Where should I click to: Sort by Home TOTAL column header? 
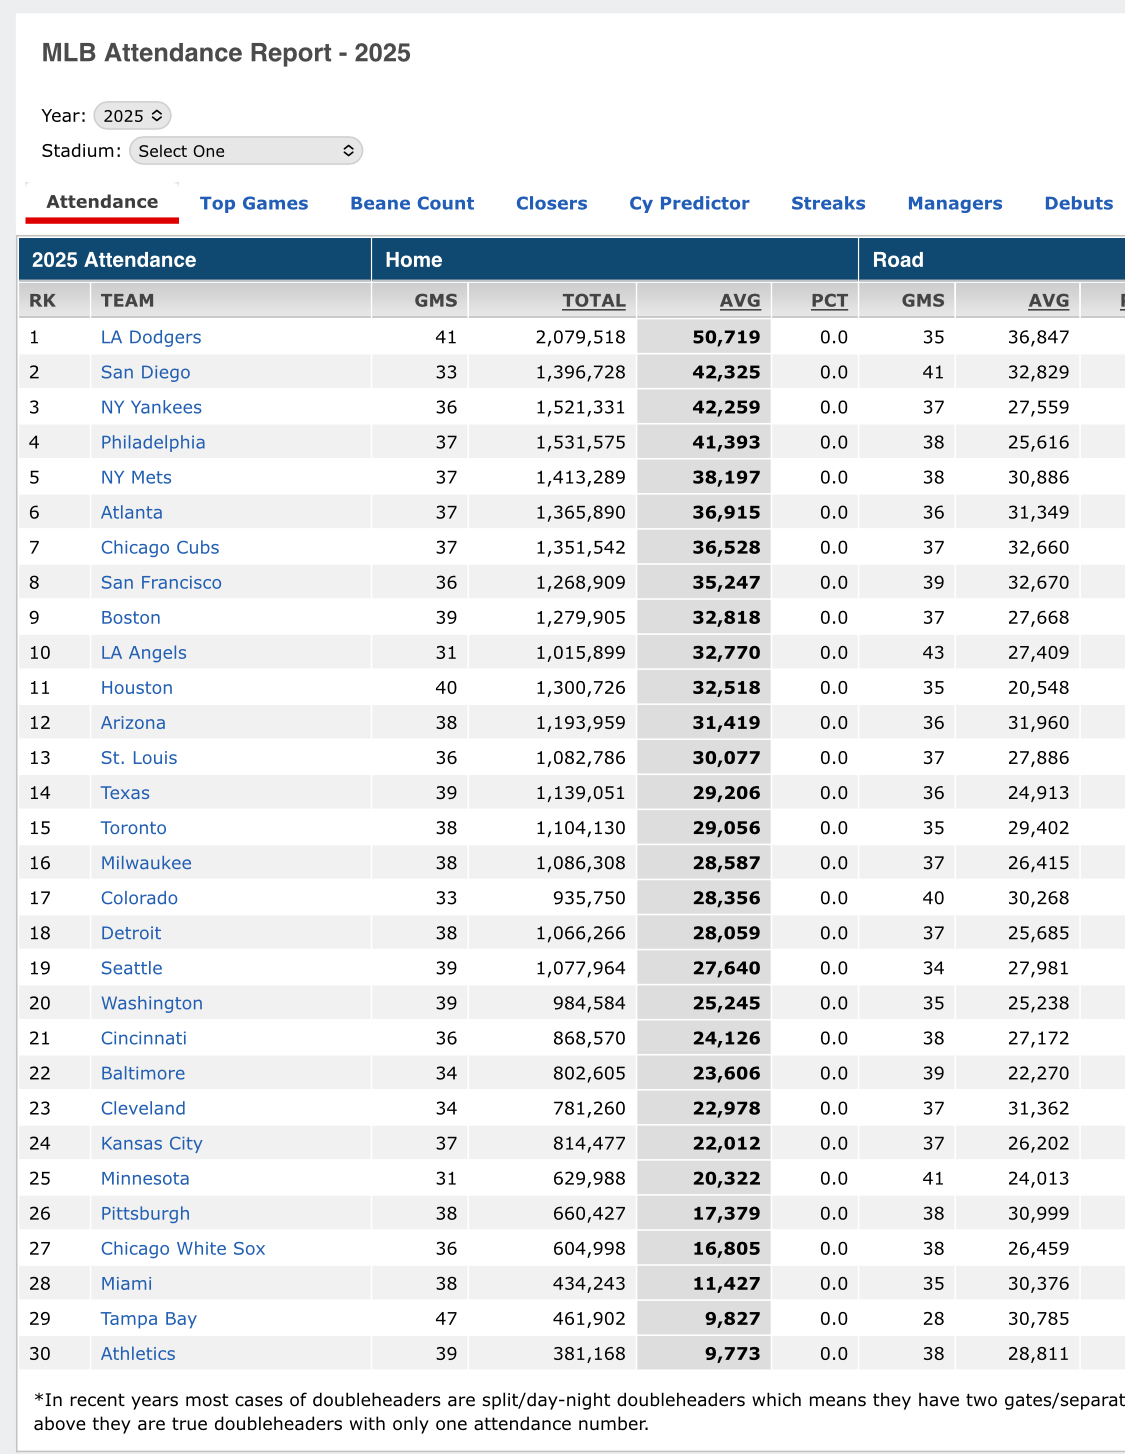594,300
